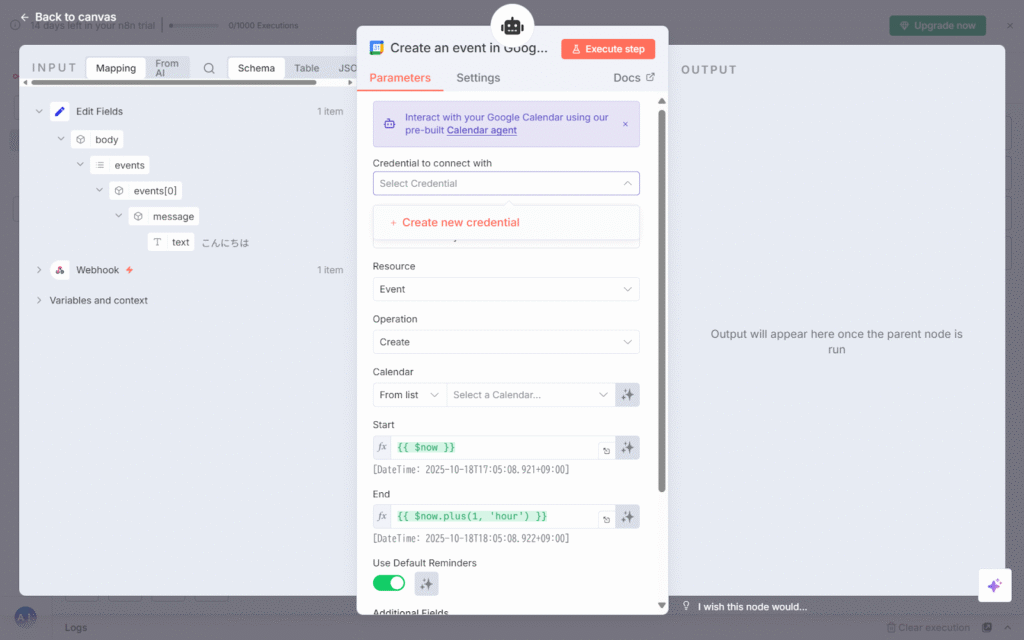Click the End expression input field
The width and height of the screenshot is (1024, 640).
click(495, 517)
